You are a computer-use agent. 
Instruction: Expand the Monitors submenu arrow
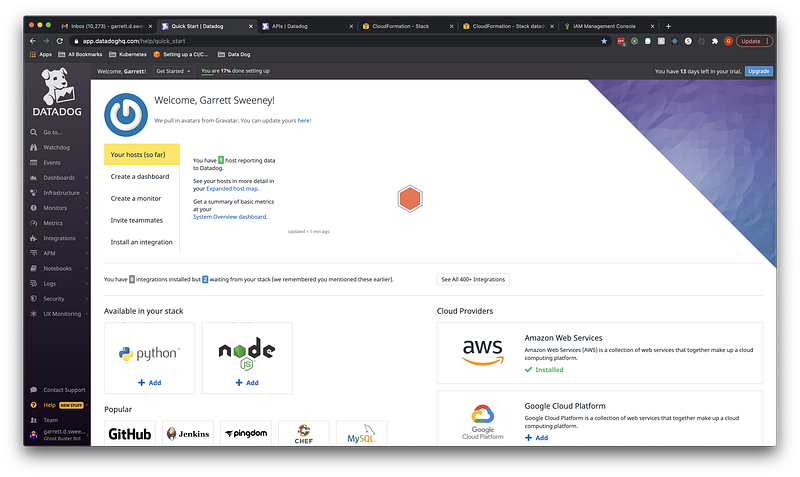pyautogui.click(x=87, y=208)
